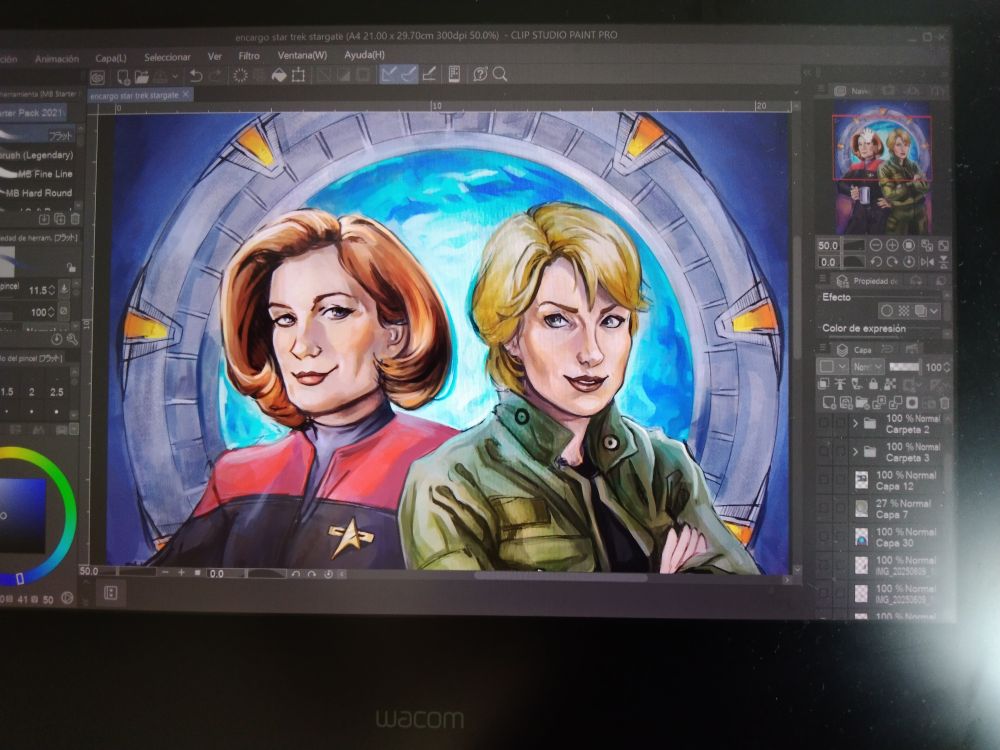Undo the last action
Image resolution: width=1000 pixels, height=750 pixels.
pyautogui.click(x=196, y=76)
